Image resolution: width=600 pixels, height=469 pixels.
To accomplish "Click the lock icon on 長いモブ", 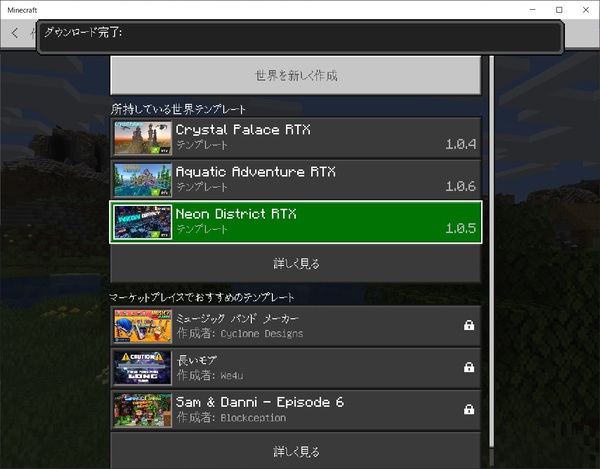I will [x=469, y=367].
